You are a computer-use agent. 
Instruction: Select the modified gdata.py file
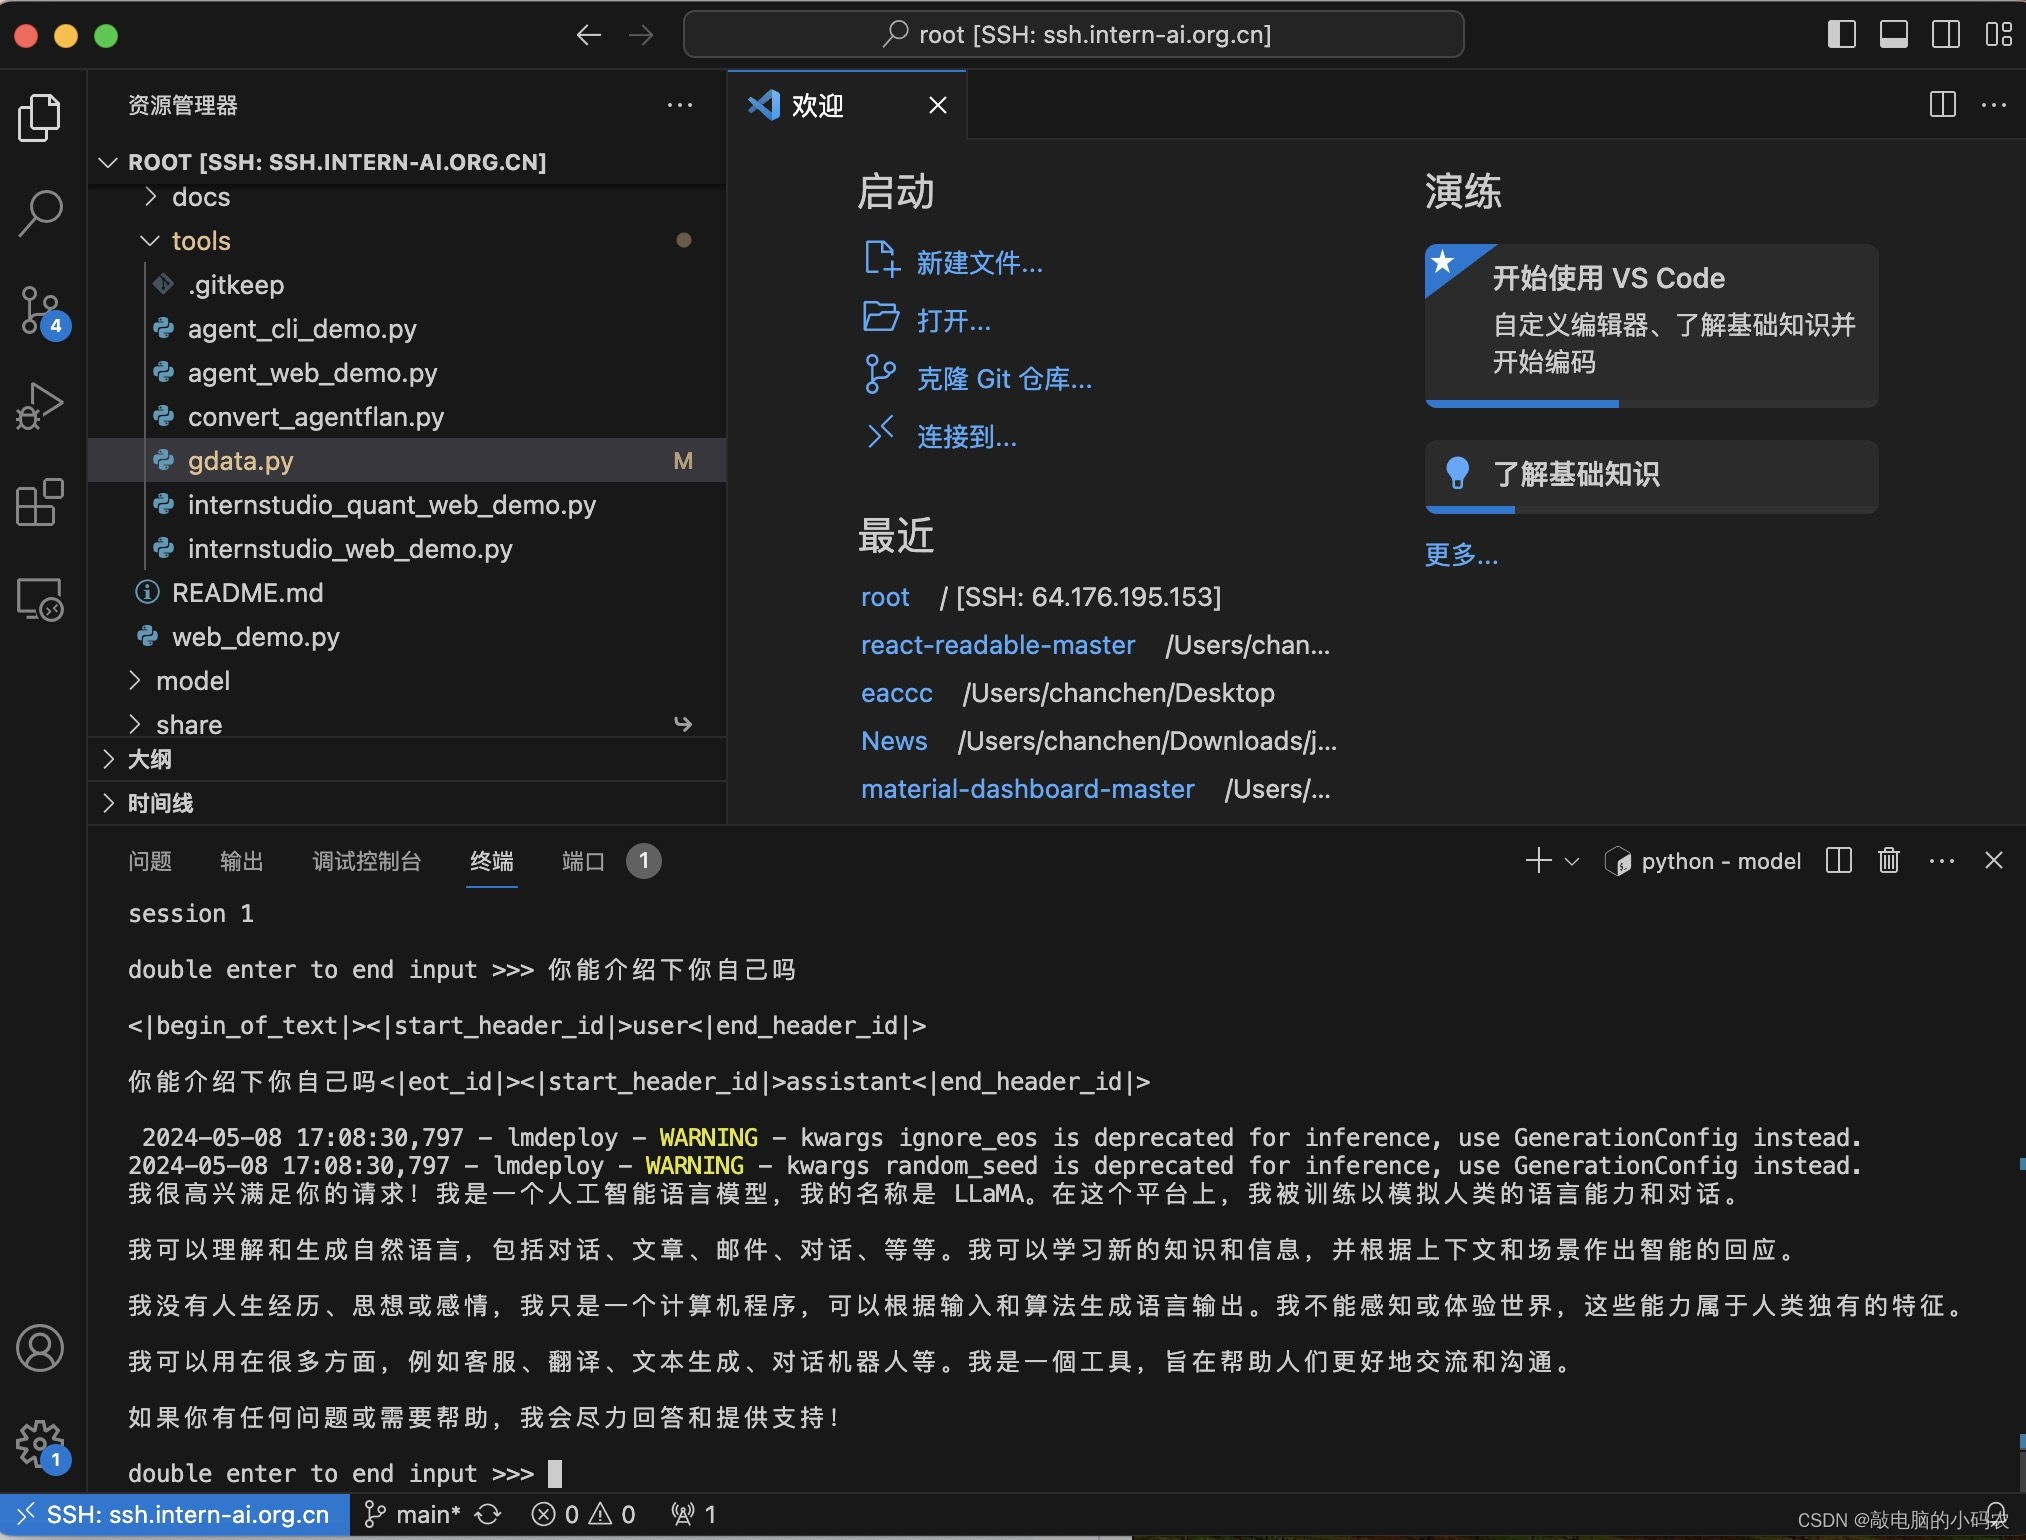pos(406,461)
